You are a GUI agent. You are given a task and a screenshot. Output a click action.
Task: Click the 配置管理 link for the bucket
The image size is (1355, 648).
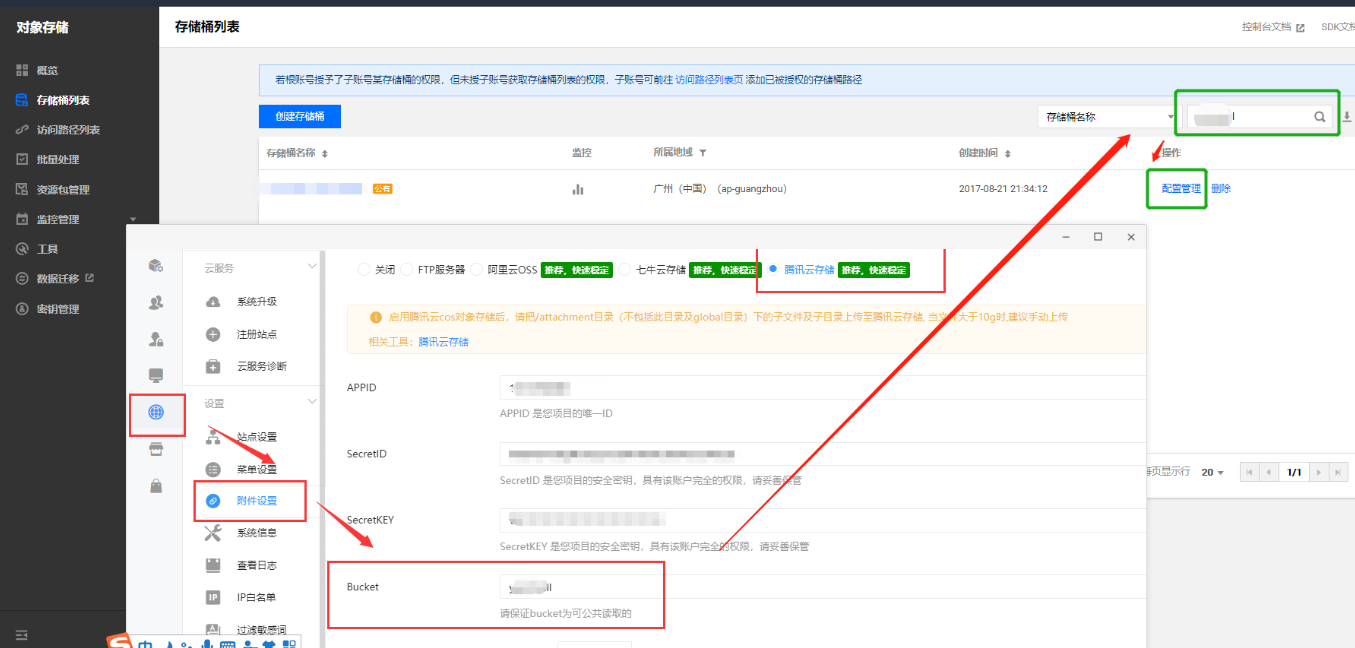point(1180,189)
